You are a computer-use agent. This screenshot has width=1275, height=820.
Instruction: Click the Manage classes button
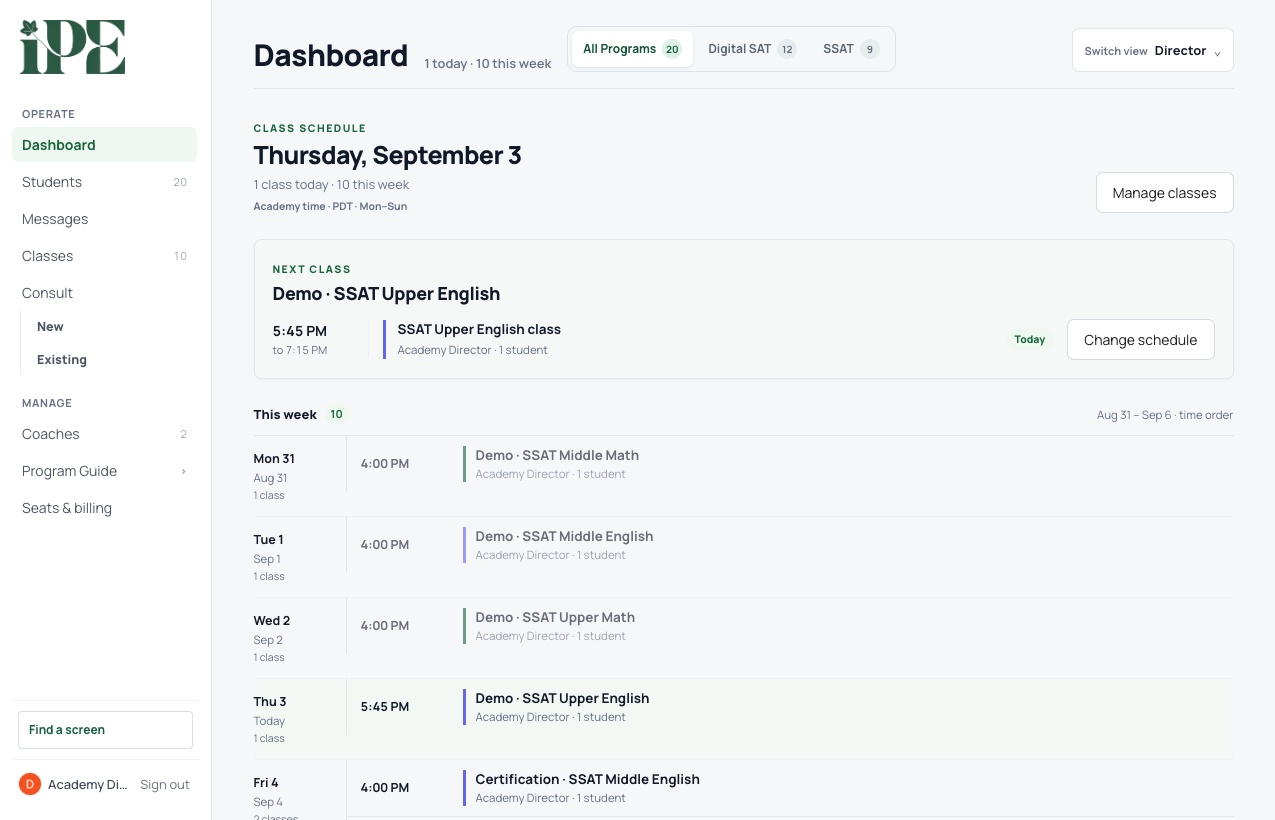coord(1164,193)
